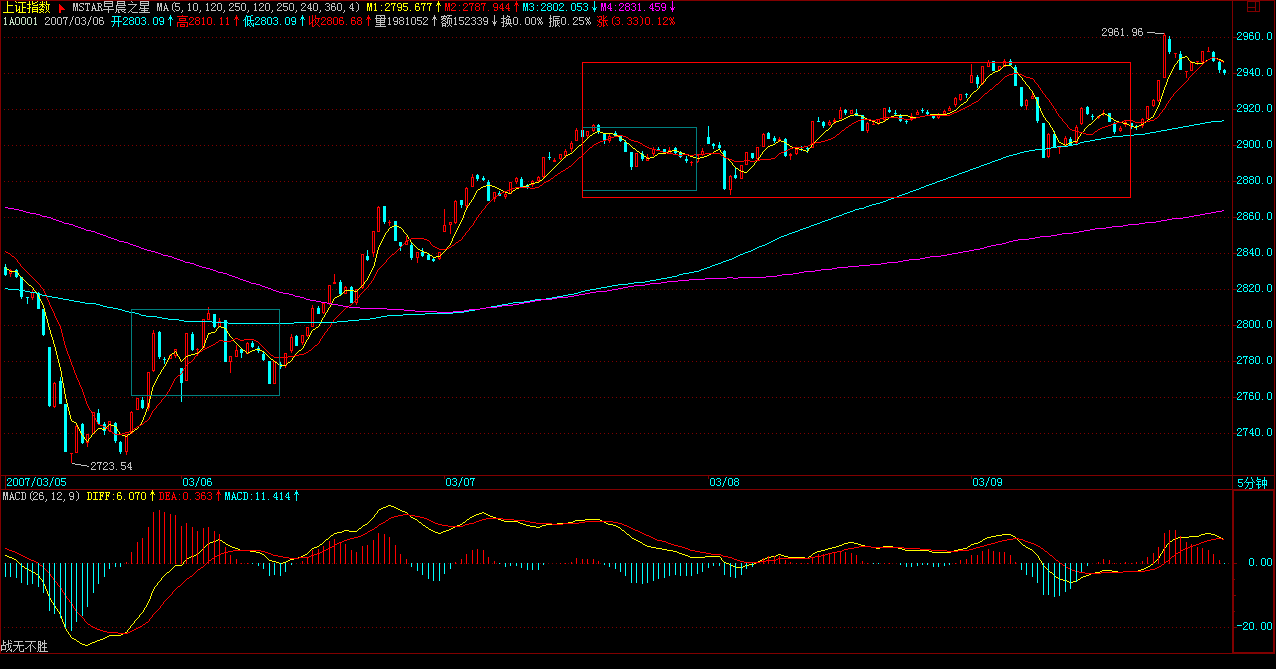Click the DIFF value up arrow indicator
This screenshot has height=669, width=1276.
pos(153,496)
